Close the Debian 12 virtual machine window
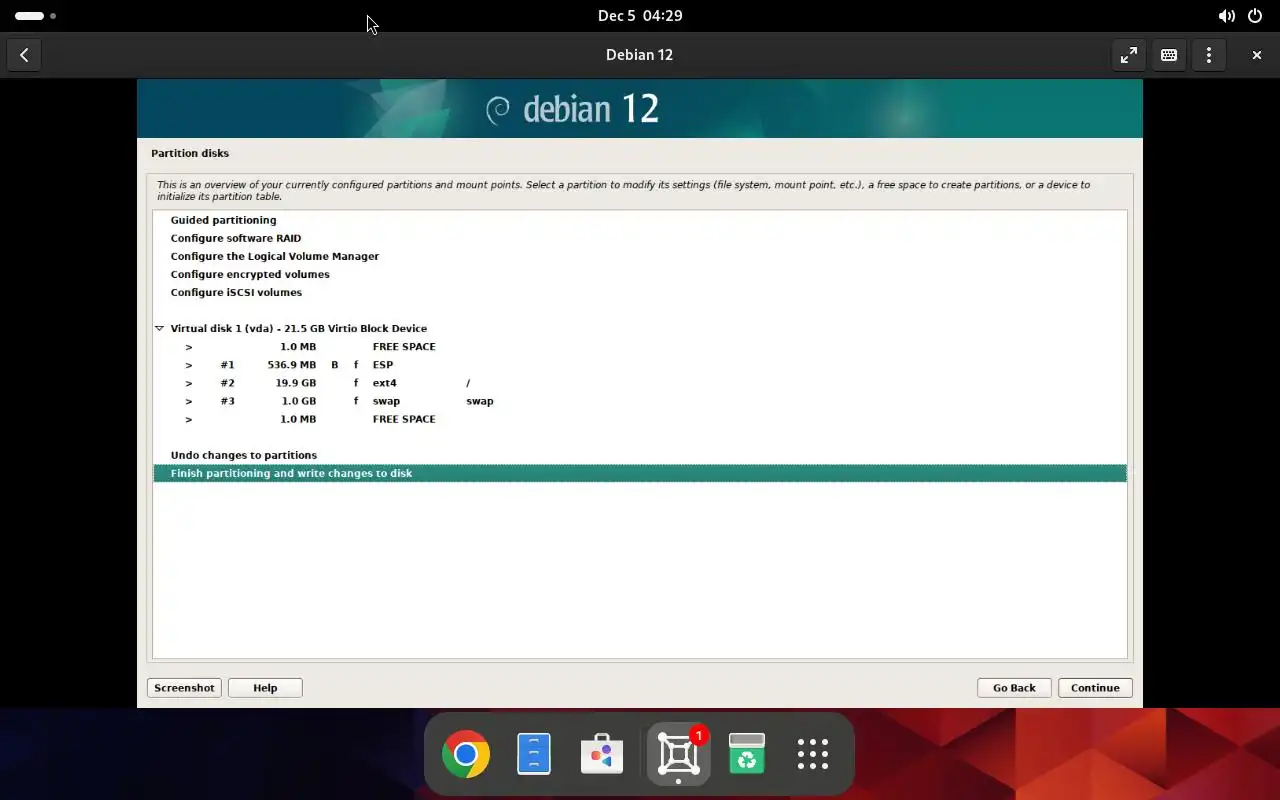Screen dimensions: 1280x800 click(1256, 55)
